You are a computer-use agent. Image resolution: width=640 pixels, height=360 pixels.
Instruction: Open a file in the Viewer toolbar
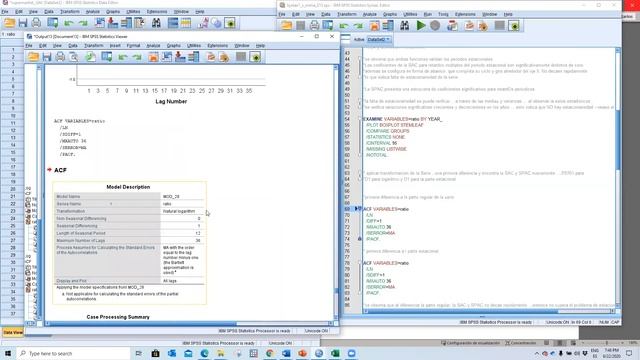tap(33, 57)
